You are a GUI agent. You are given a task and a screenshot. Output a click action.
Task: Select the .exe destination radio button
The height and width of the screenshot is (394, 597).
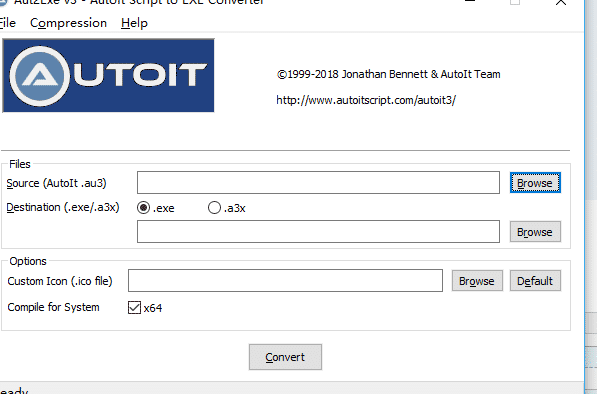click(x=143, y=208)
